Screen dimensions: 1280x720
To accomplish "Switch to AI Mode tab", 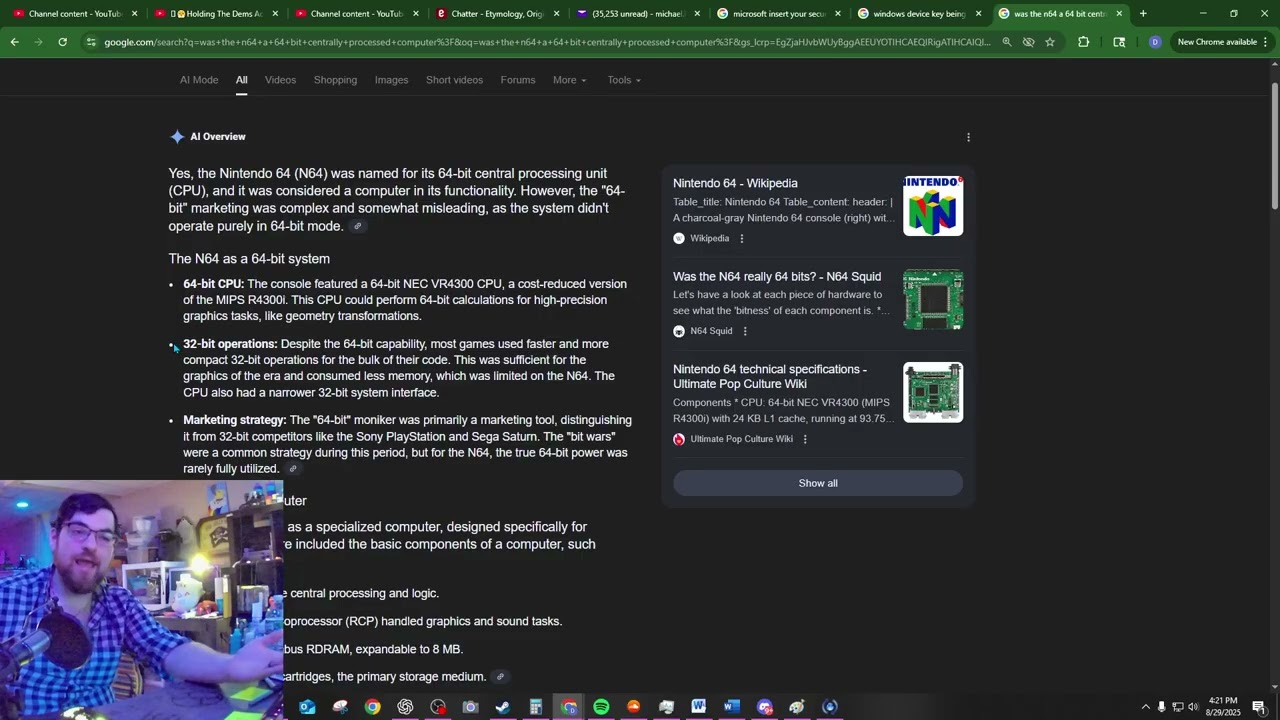I will (x=199, y=80).
